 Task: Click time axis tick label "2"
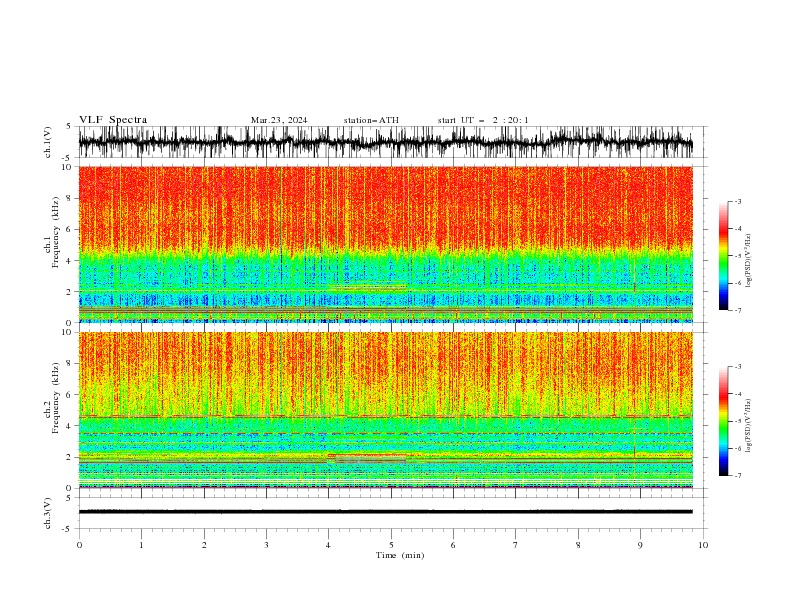pyautogui.click(x=204, y=545)
